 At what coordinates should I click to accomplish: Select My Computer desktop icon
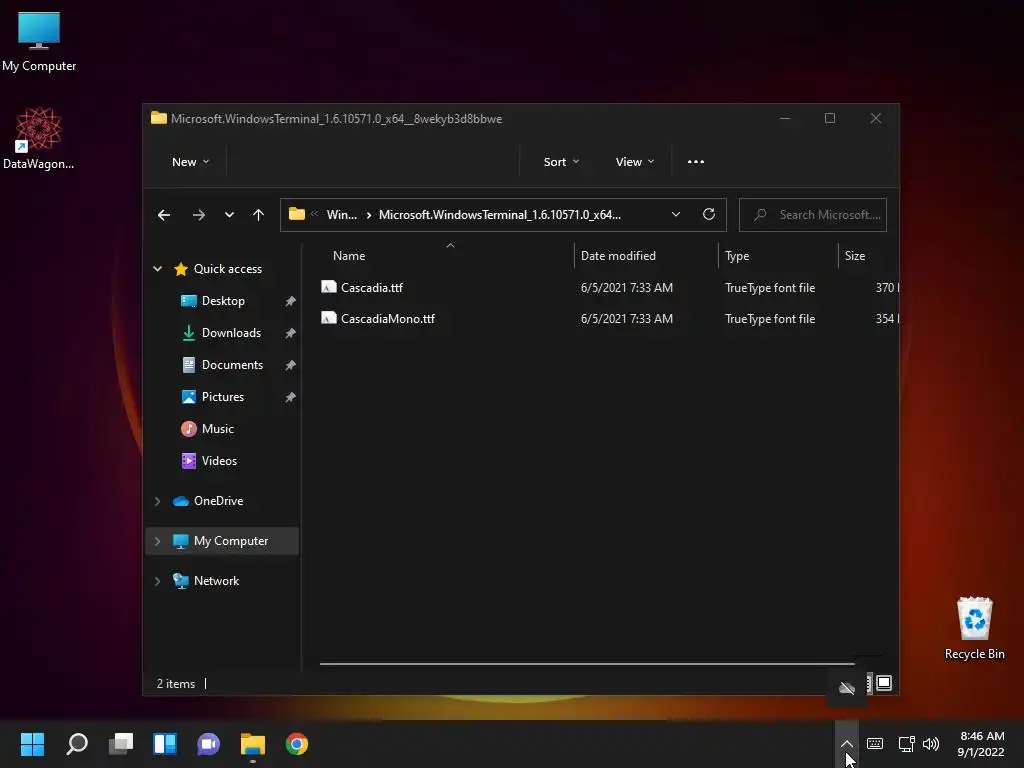pos(39,42)
